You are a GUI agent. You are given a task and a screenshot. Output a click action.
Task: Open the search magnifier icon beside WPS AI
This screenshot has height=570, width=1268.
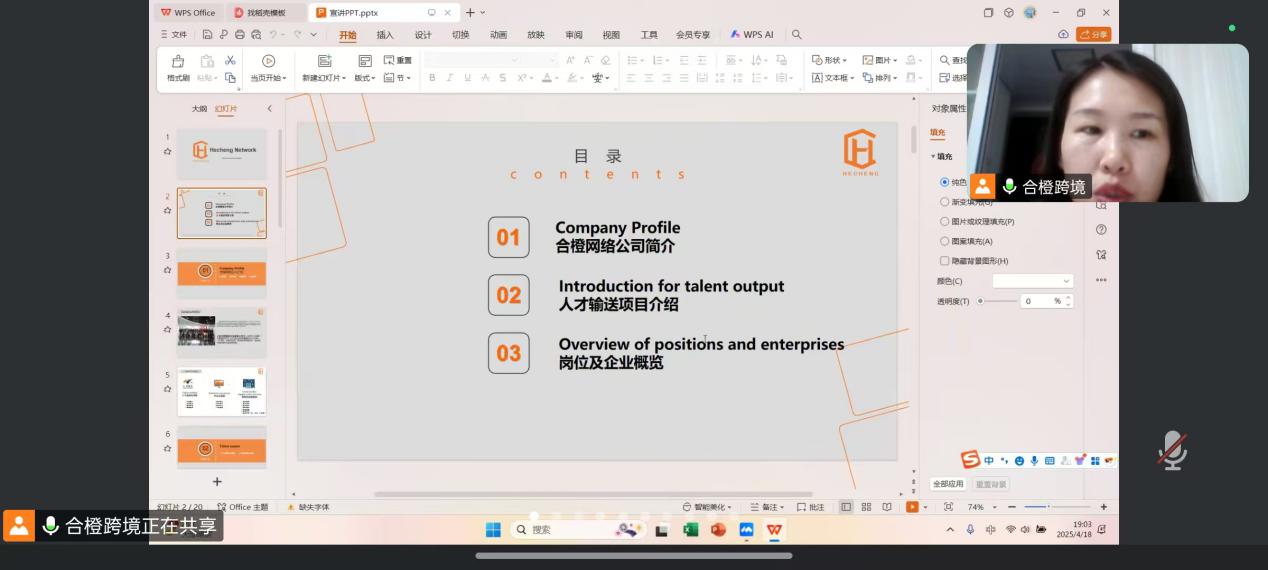coord(797,35)
